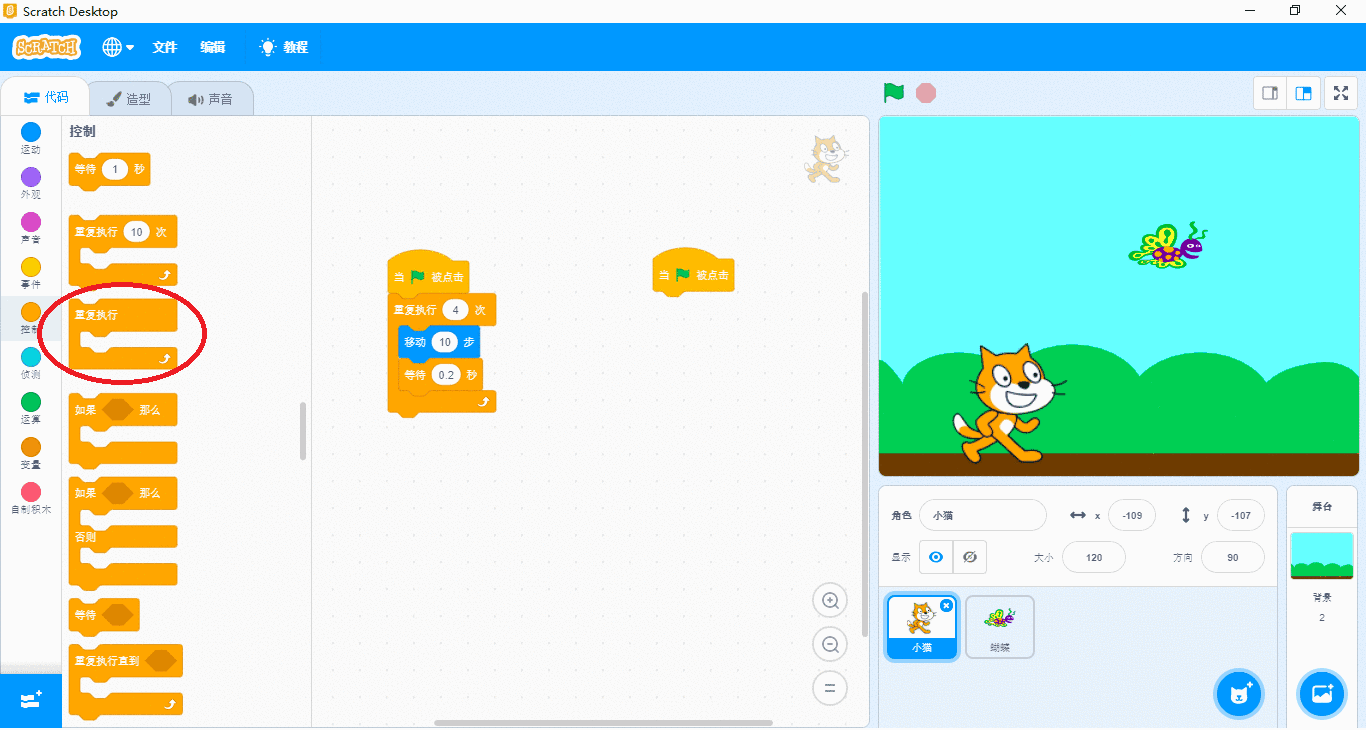The height and width of the screenshot is (730, 1366).
Task: Select the 蝴蝶 sprite thumbnail
Action: tap(999, 627)
